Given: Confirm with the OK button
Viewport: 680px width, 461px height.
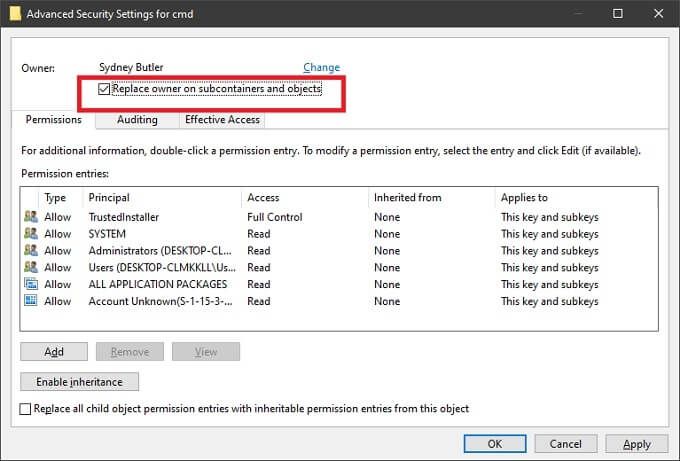Looking at the screenshot, I should click(x=496, y=444).
